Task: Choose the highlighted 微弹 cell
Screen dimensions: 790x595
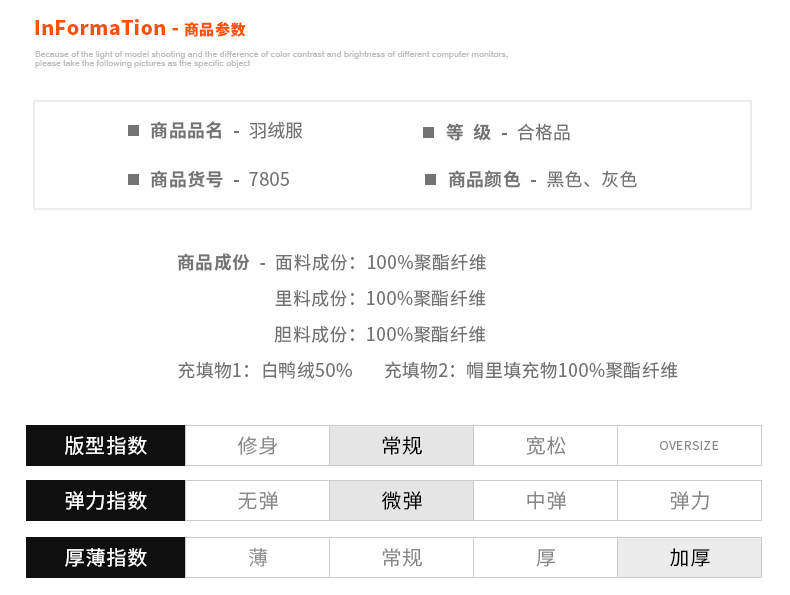Action: (x=402, y=501)
